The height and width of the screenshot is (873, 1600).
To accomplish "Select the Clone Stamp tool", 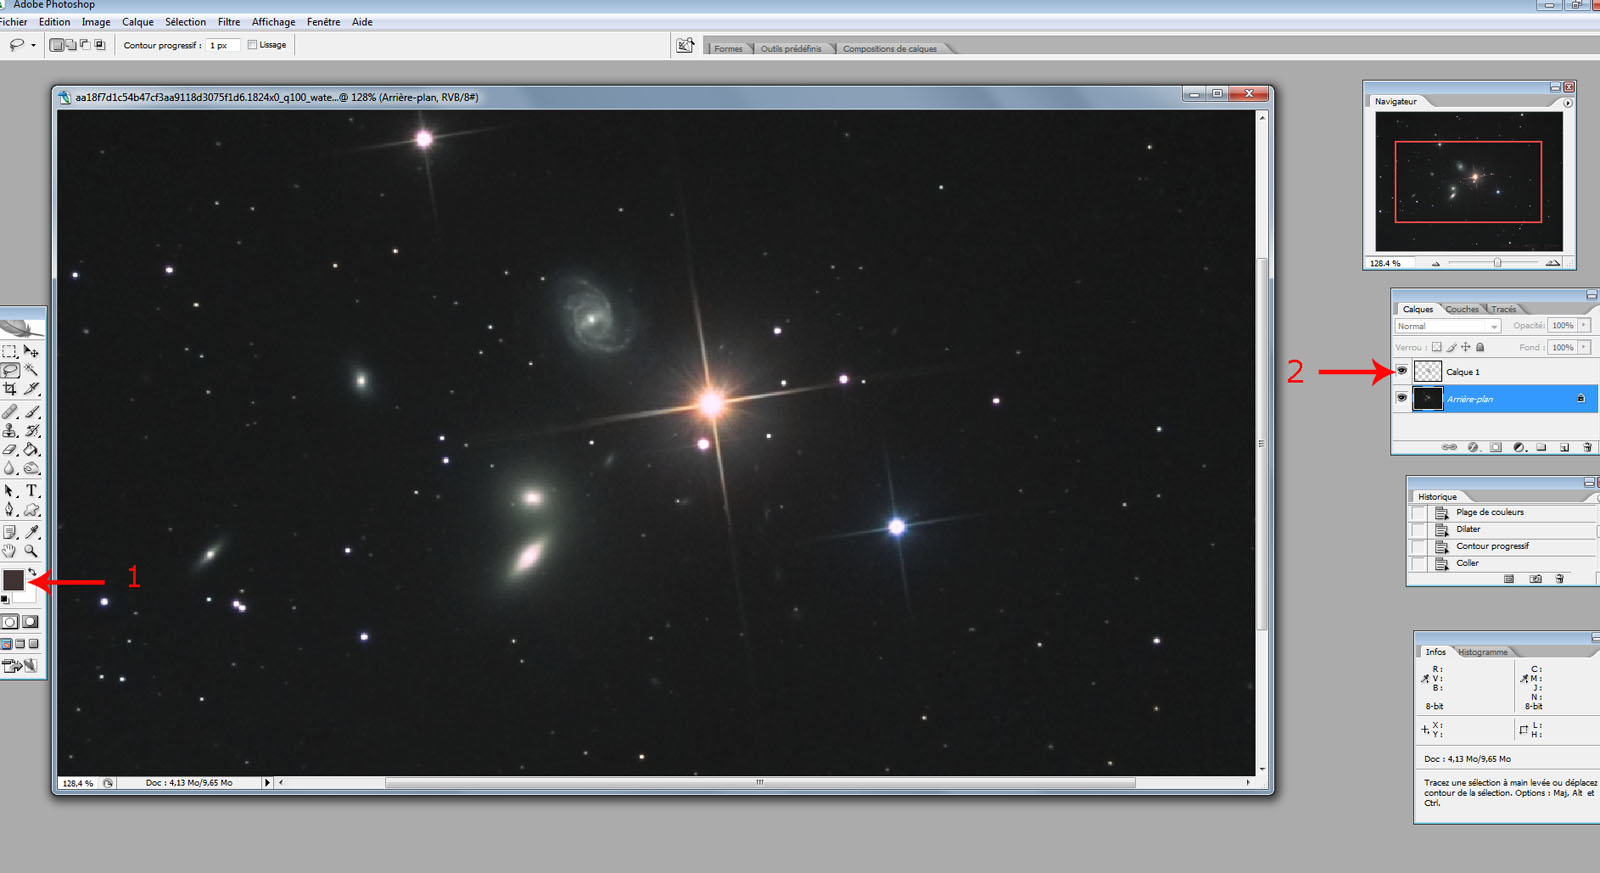I will [x=10, y=430].
